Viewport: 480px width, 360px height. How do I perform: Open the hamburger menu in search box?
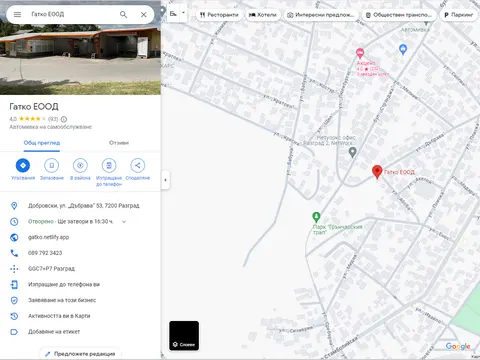coord(17,14)
